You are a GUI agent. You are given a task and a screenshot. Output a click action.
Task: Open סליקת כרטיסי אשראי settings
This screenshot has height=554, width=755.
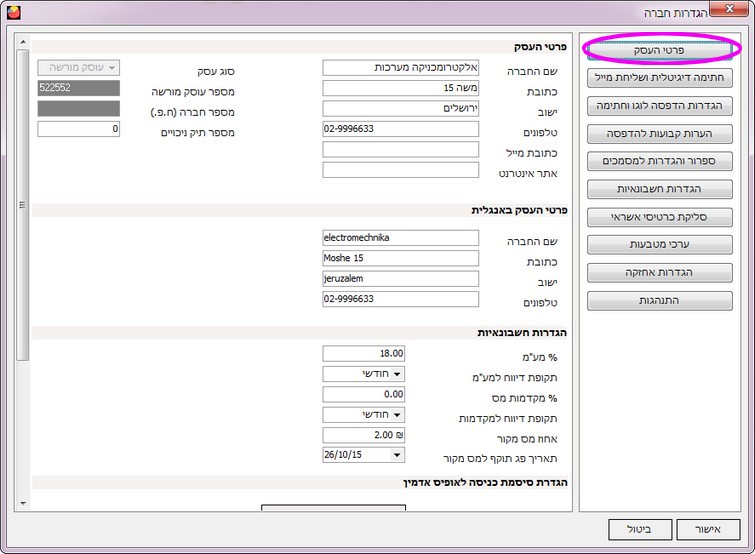(x=659, y=217)
